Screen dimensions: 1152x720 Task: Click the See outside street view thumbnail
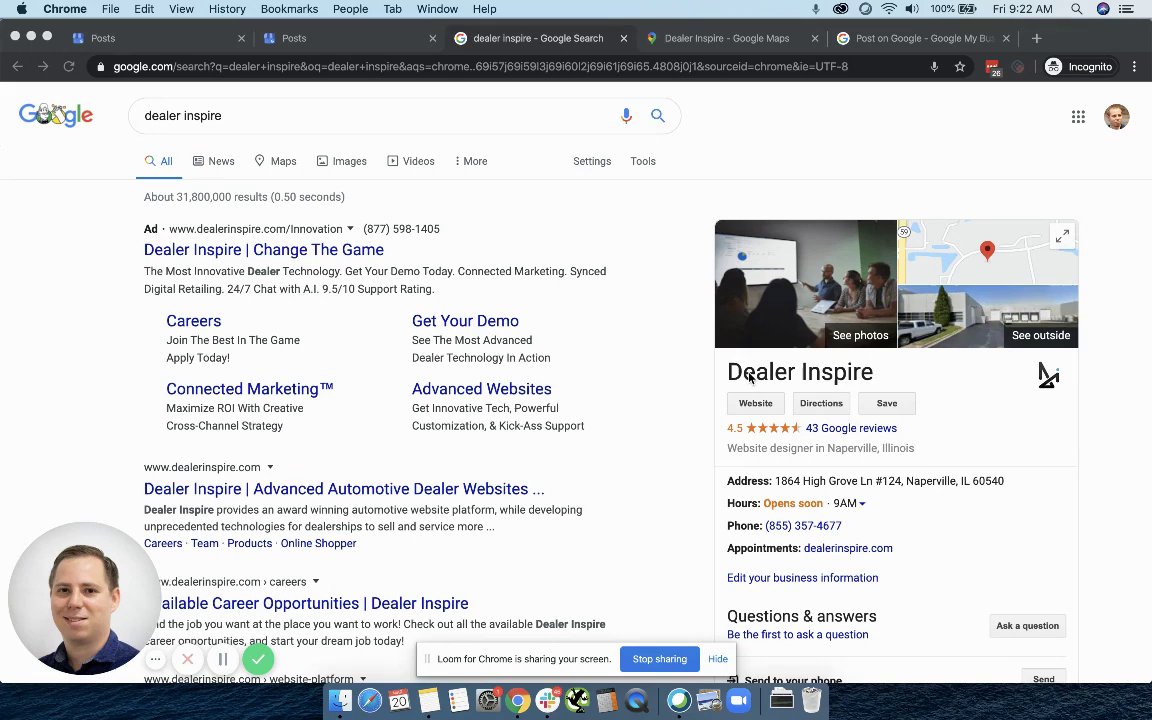click(988, 317)
